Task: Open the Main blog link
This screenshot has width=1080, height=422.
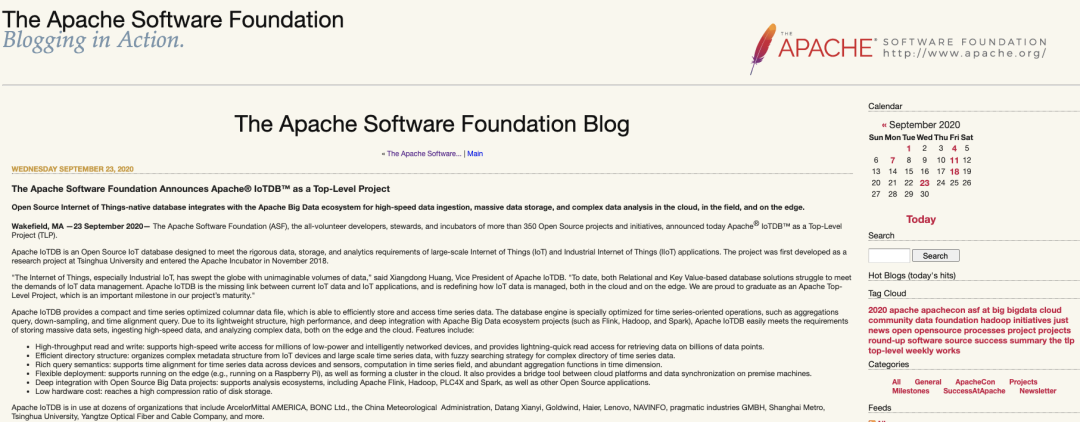Action: click(475, 154)
